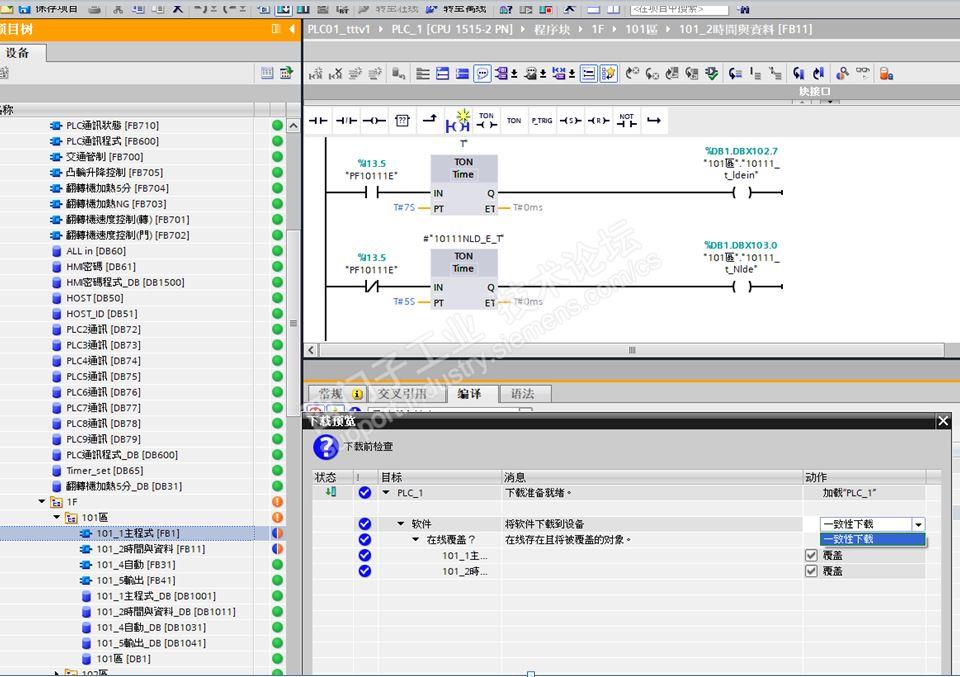Insert the NOT invert instruction
Screen dimensions: 960x677
pyautogui.click(x=626, y=121)
